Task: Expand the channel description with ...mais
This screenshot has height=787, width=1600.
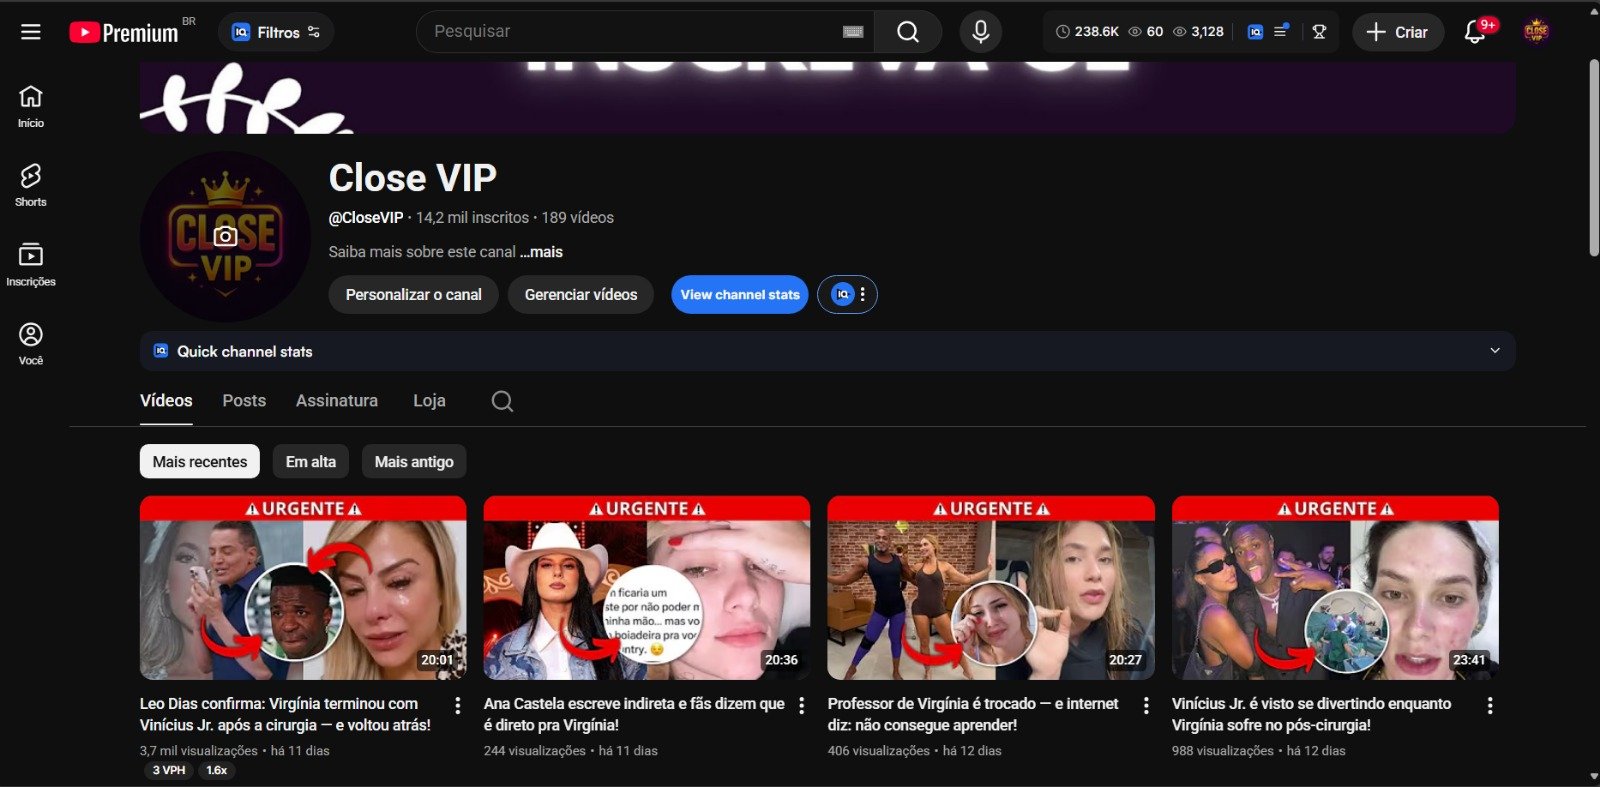Action: (542, 252)
